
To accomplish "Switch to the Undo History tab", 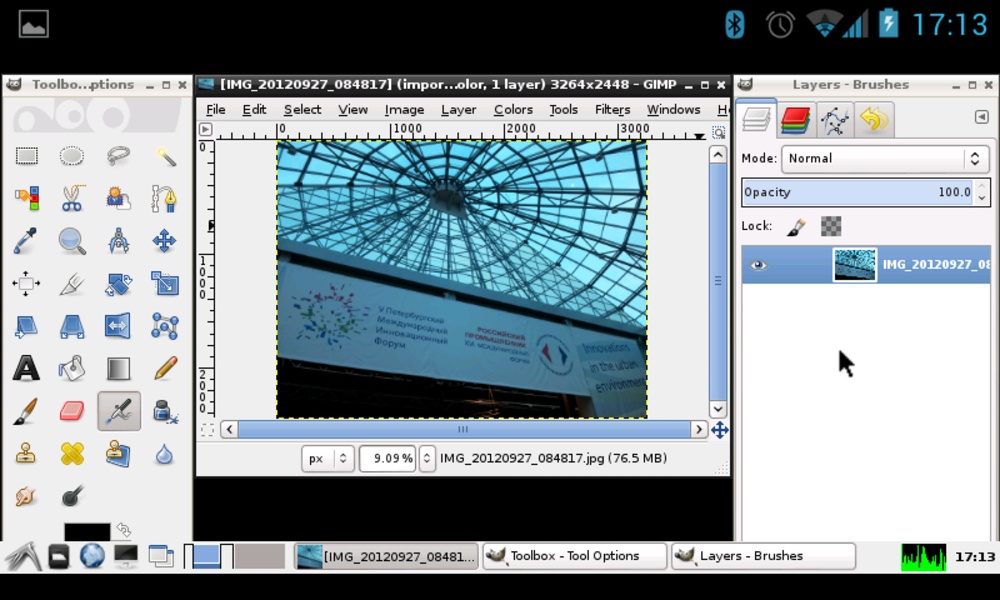I will tap(874, 119).
